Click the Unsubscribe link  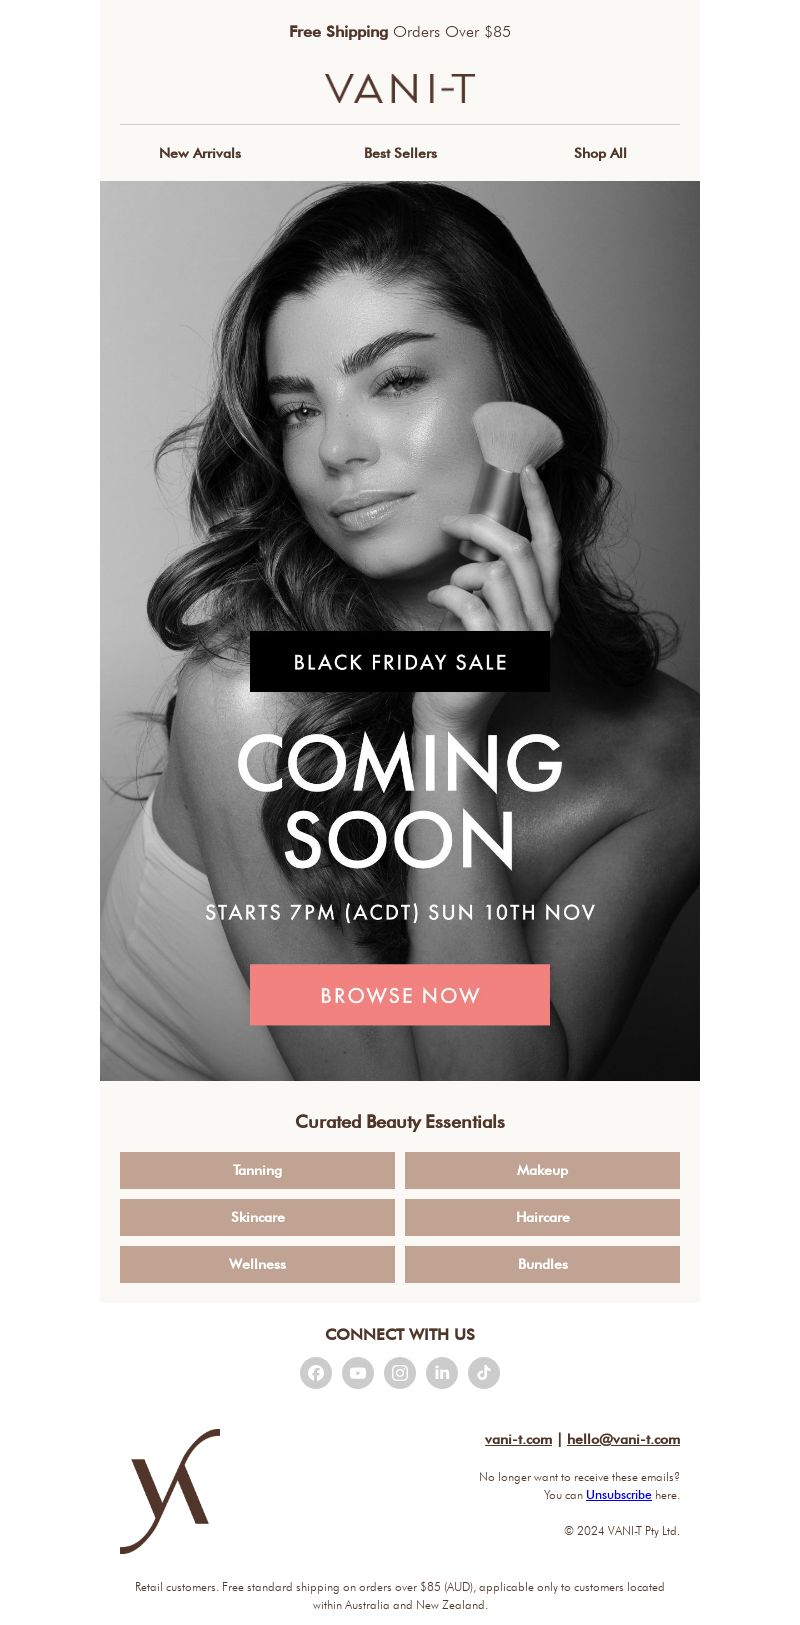point(619,1495)
